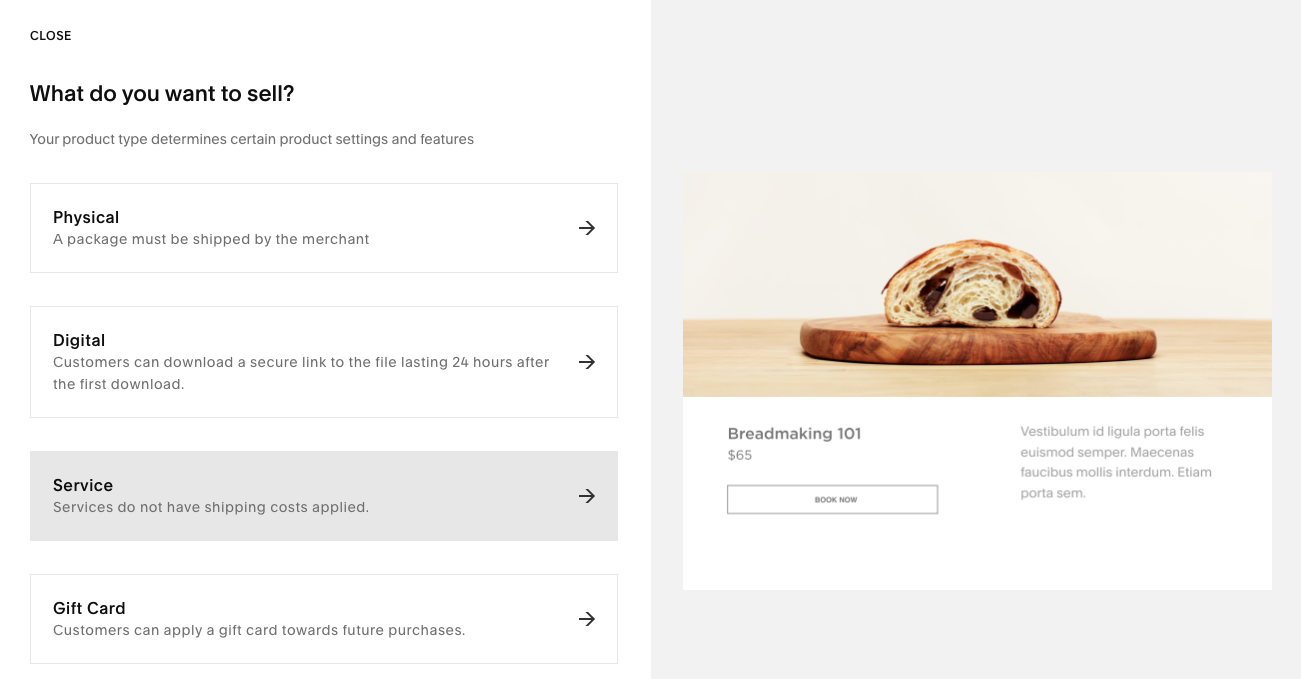
Task: Click the Breadmaking 101 product title
Action: pos(794,433)
